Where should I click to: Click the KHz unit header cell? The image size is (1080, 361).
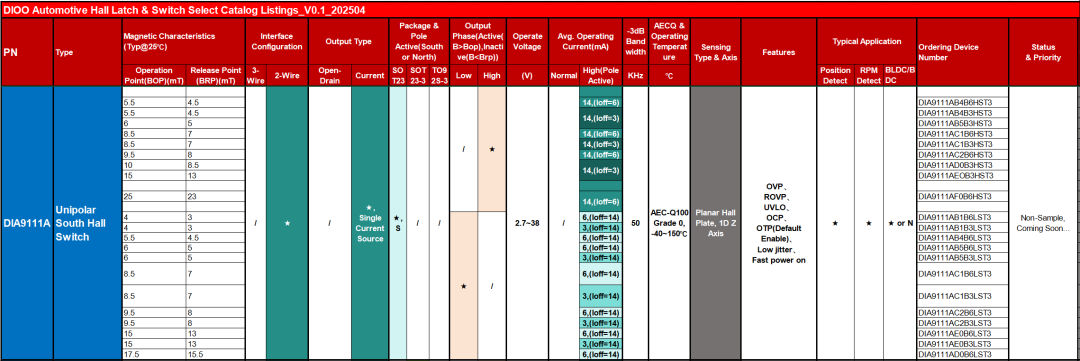pos(634,76)
